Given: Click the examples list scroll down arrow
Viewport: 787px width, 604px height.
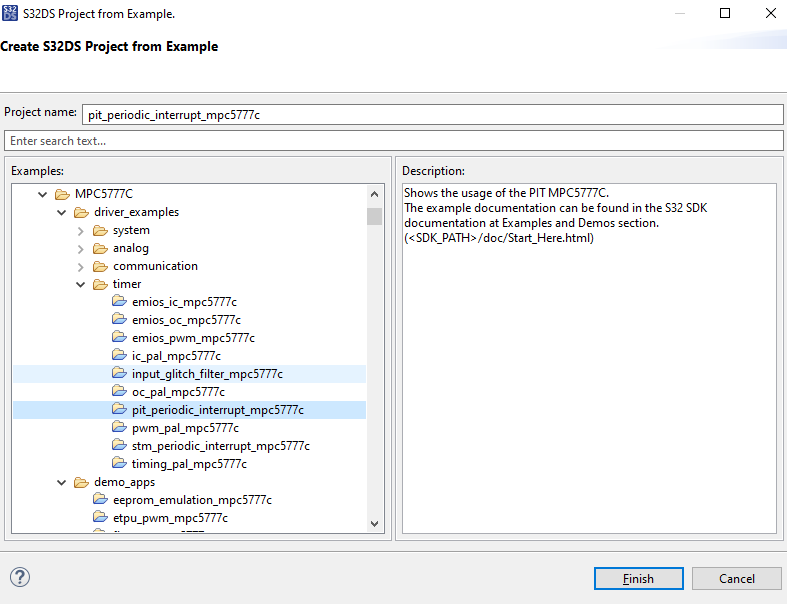Looking at the screenshot, I should pyautogui.click(x=374, y=523).
